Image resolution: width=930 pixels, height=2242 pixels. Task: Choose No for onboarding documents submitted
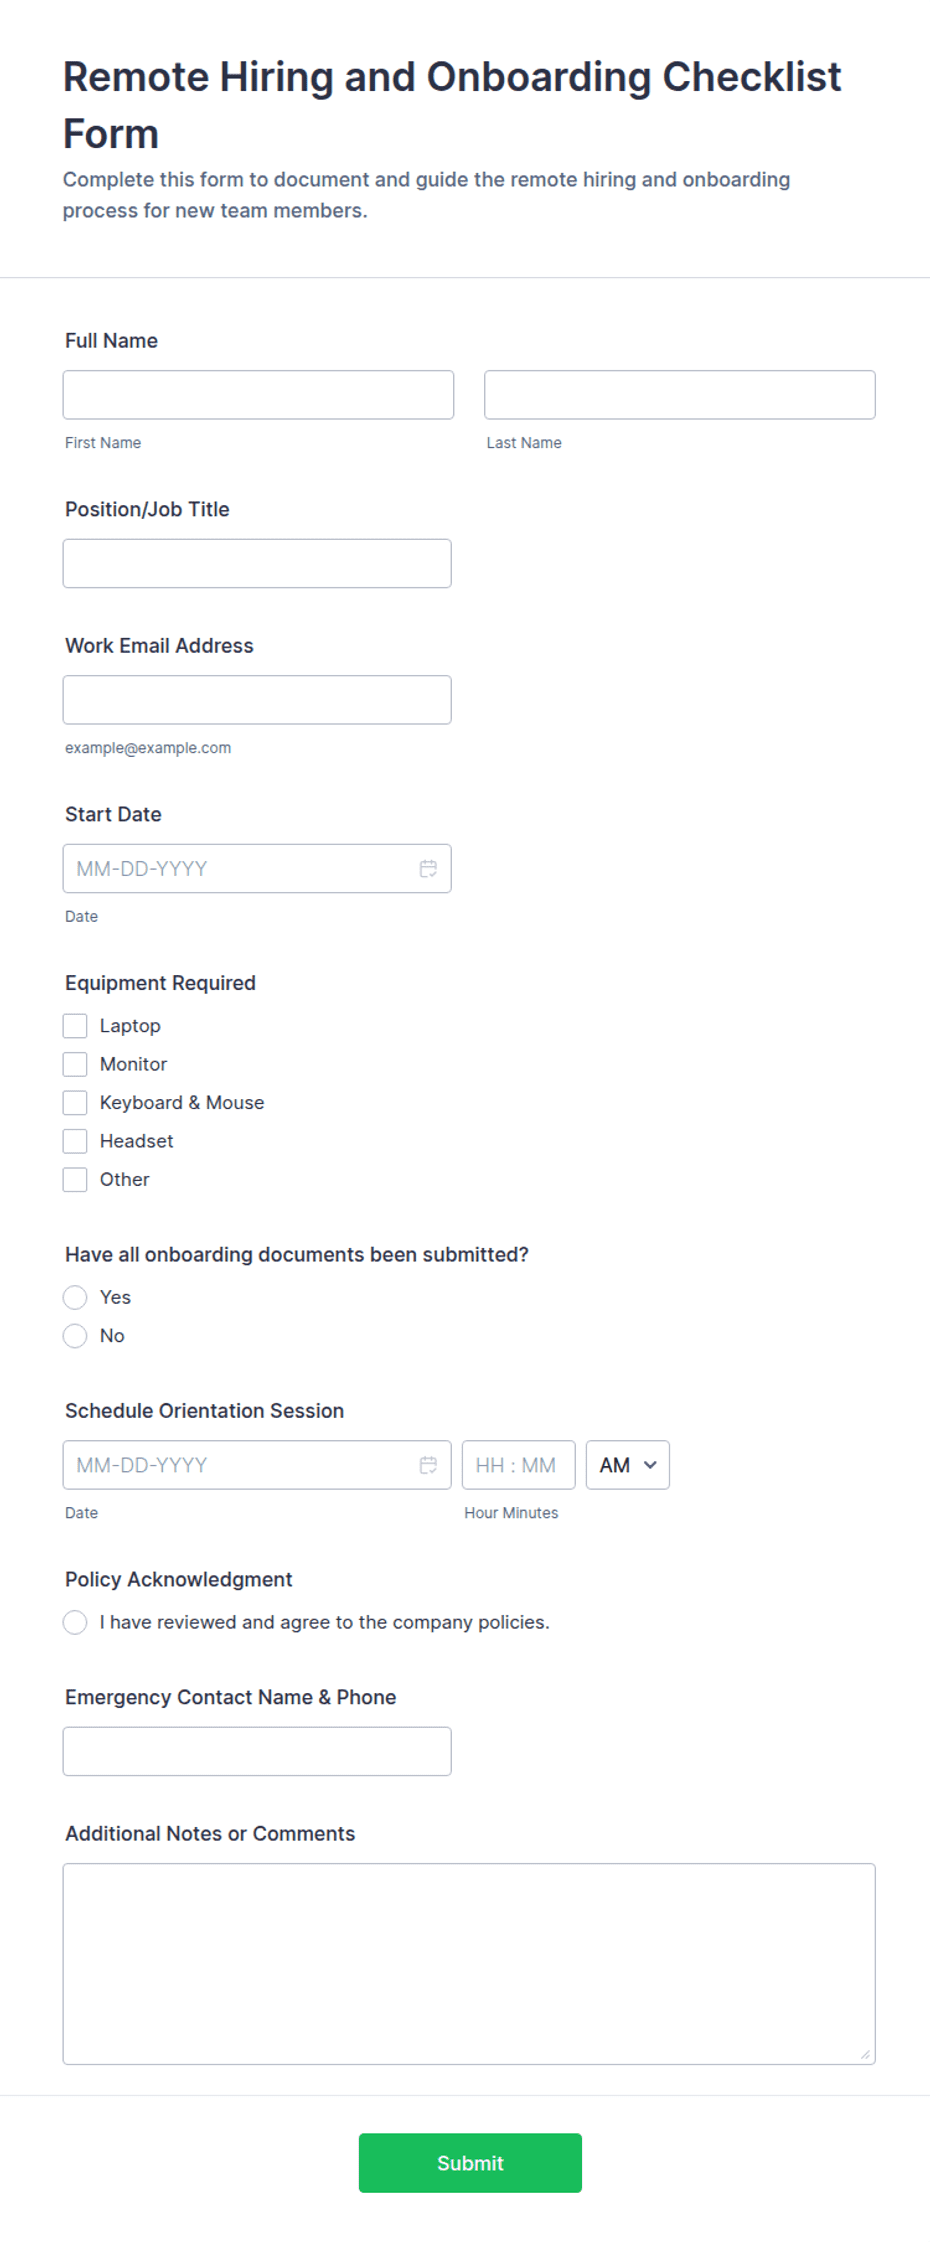pyautogui.click(x=75, y=1336)
